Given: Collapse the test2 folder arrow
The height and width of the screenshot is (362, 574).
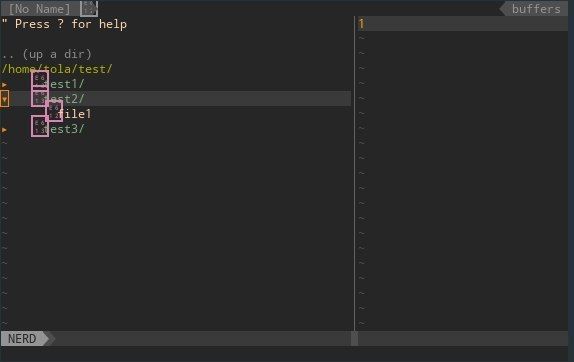Looking at the screenshot, I should (4, 99).
